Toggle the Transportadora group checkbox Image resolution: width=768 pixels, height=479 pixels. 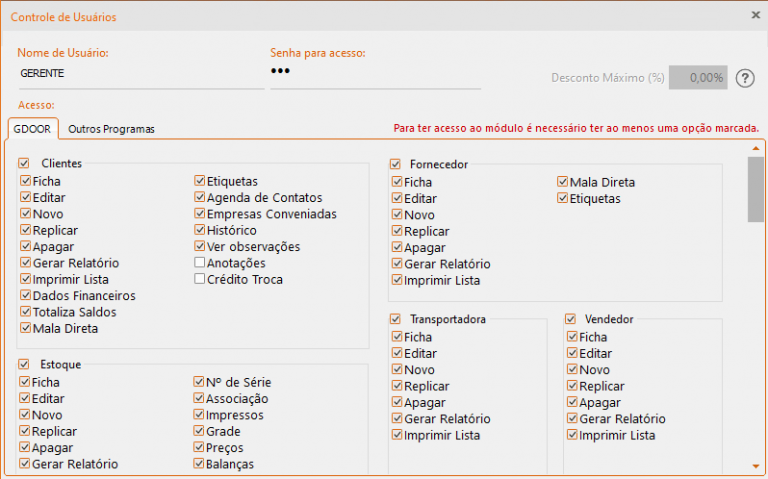[x=395, y=319]
